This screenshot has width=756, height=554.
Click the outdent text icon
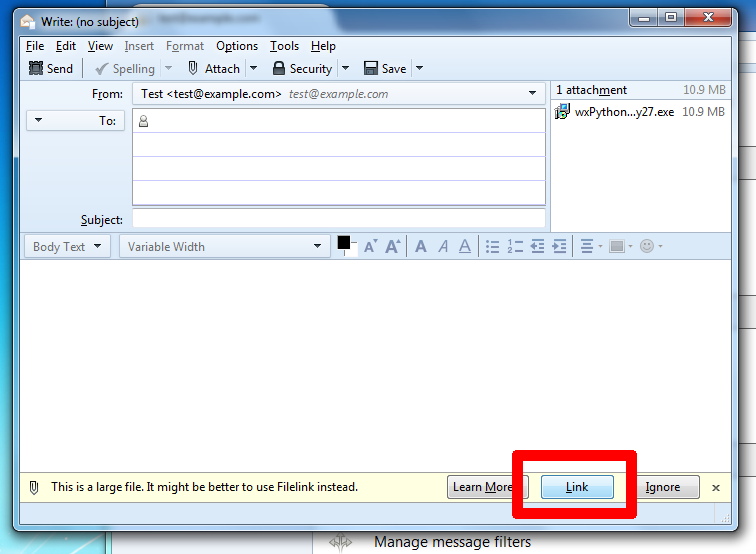coord(537,246)
